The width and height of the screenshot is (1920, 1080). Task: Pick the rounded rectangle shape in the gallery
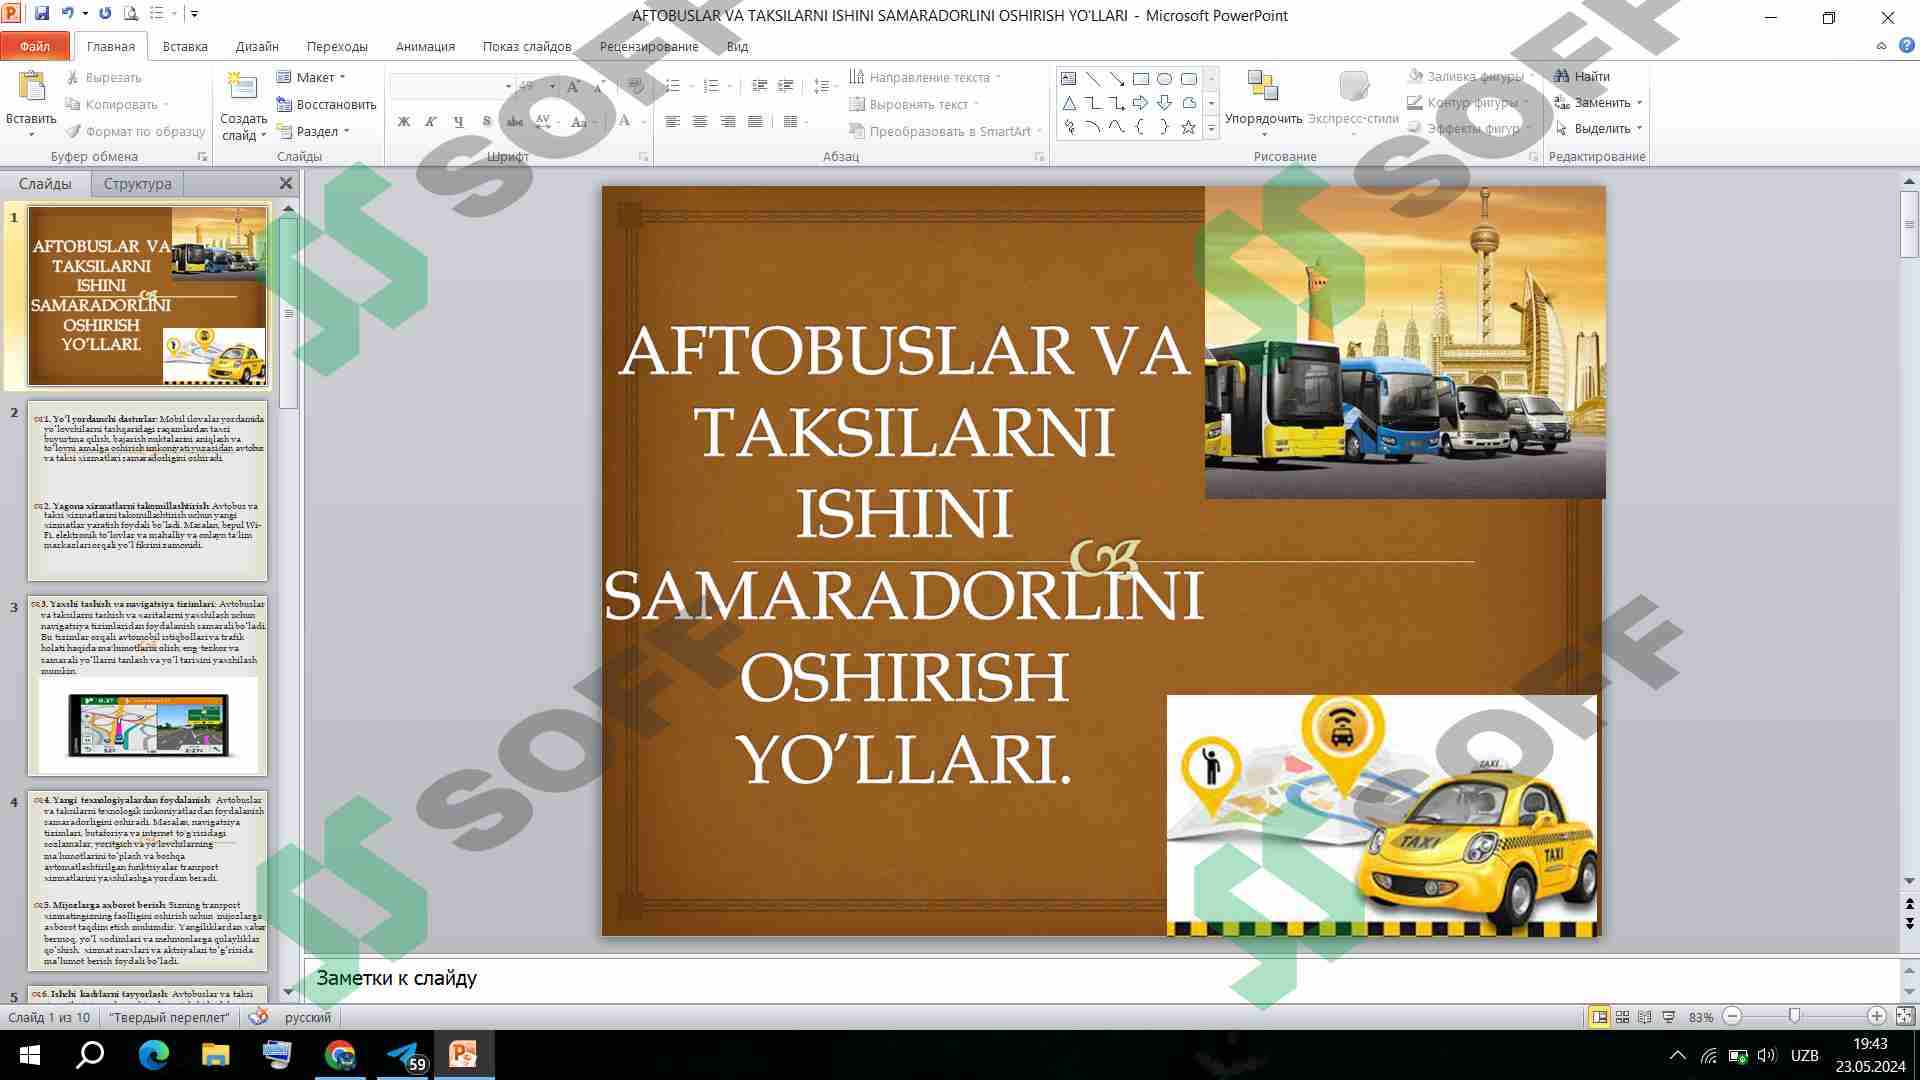[1189, 78]
